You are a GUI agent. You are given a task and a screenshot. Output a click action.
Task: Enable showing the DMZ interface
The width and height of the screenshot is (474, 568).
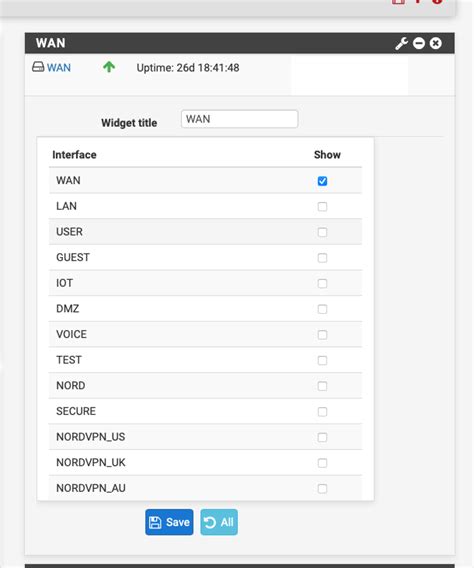322,309
